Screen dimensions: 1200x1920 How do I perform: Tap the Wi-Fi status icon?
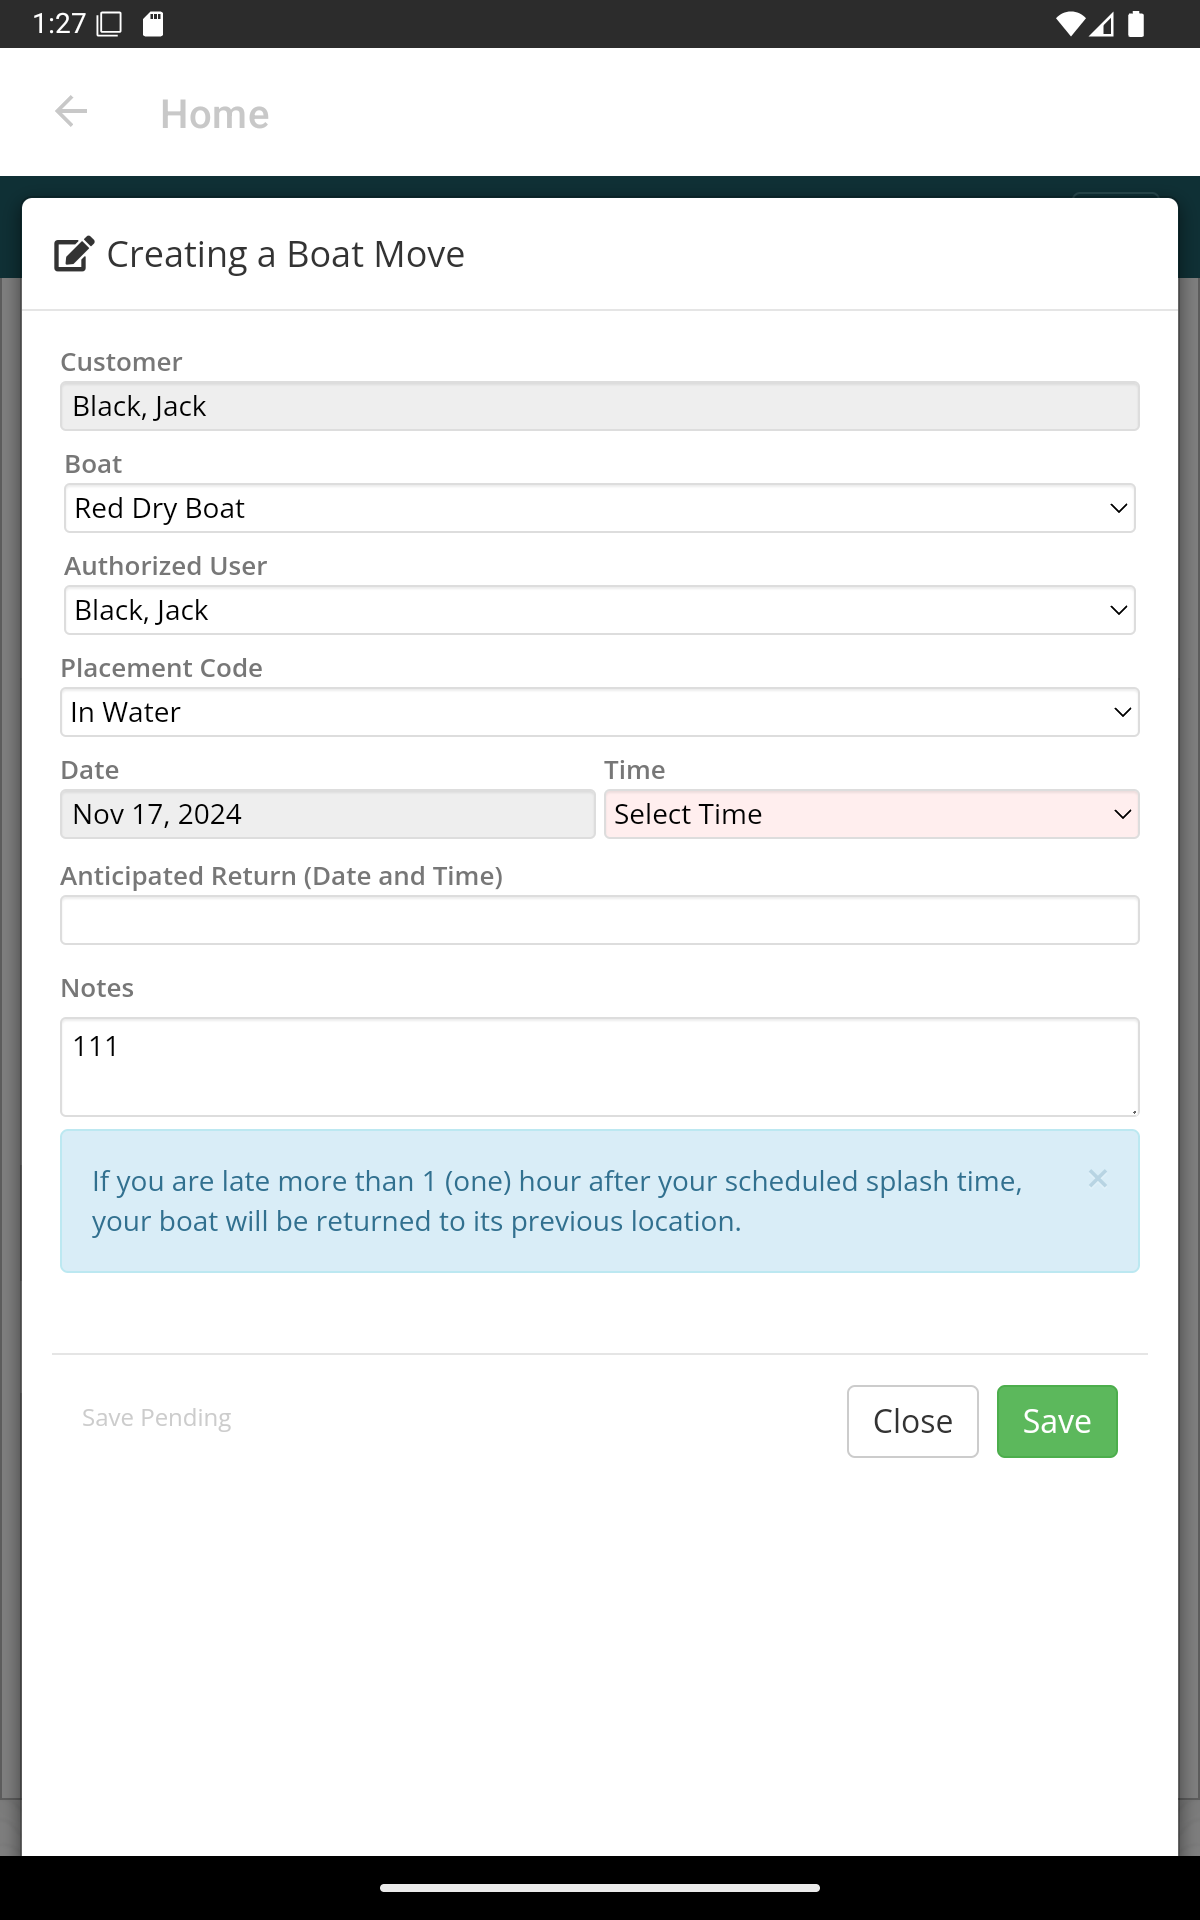pyautogui.click(x=1070, y=24)
